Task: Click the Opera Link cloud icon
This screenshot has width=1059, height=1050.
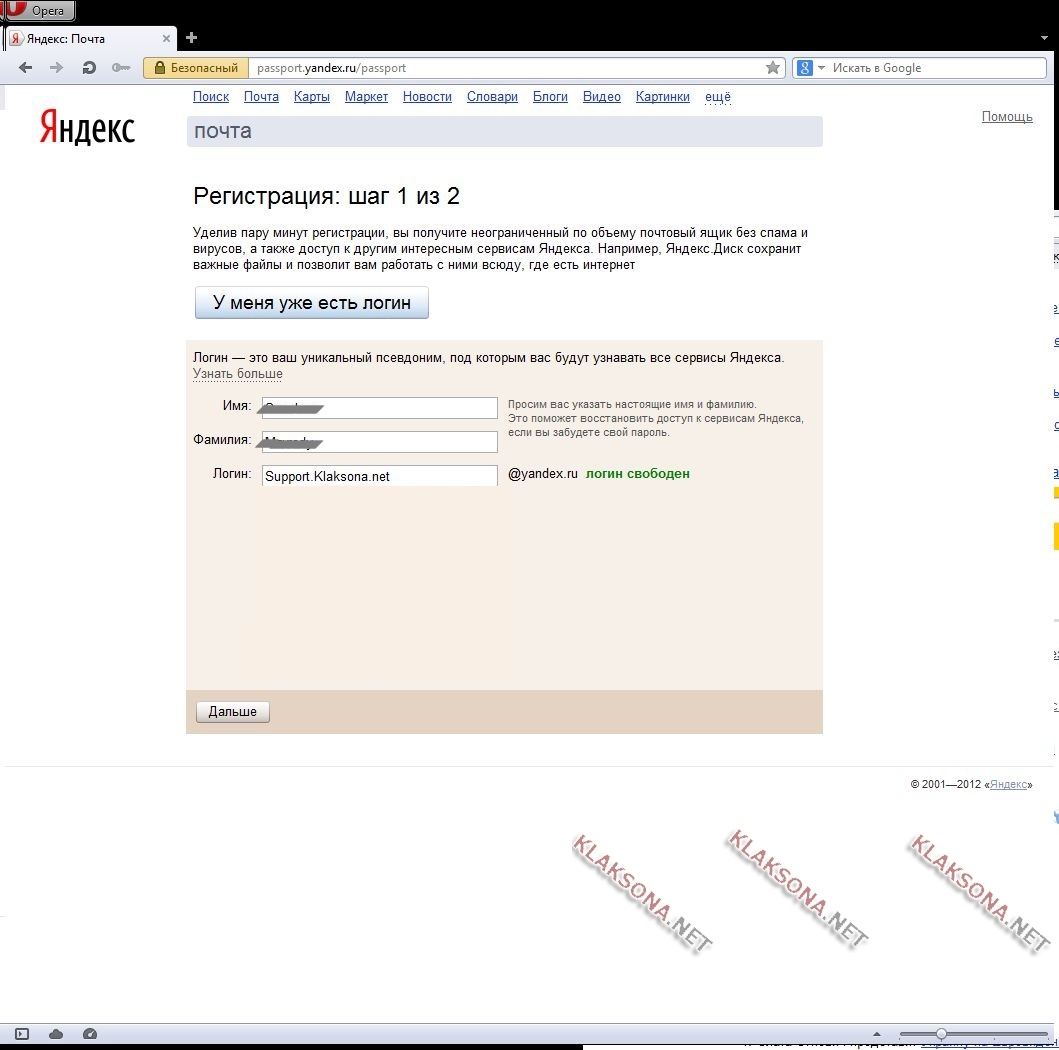Action: (56, 1034)
